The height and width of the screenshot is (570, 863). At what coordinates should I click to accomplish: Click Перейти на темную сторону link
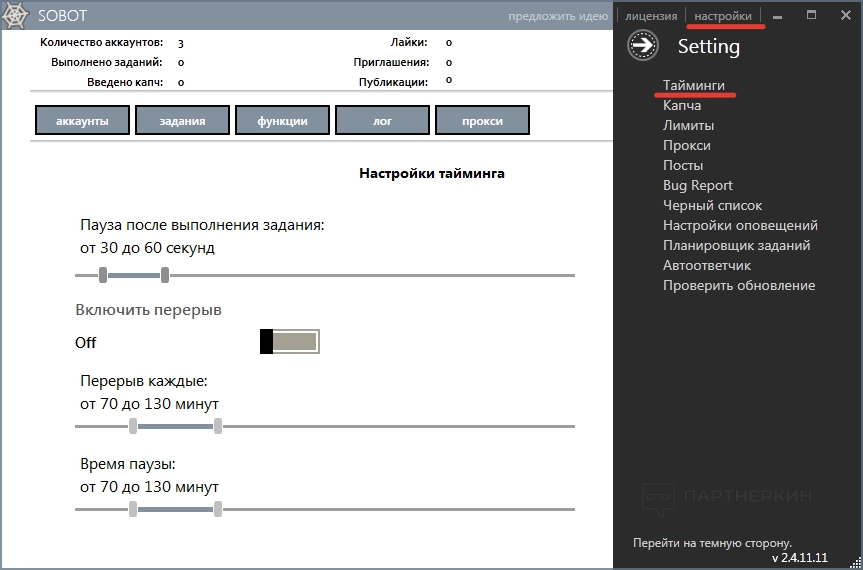click(x=712, y=542)
